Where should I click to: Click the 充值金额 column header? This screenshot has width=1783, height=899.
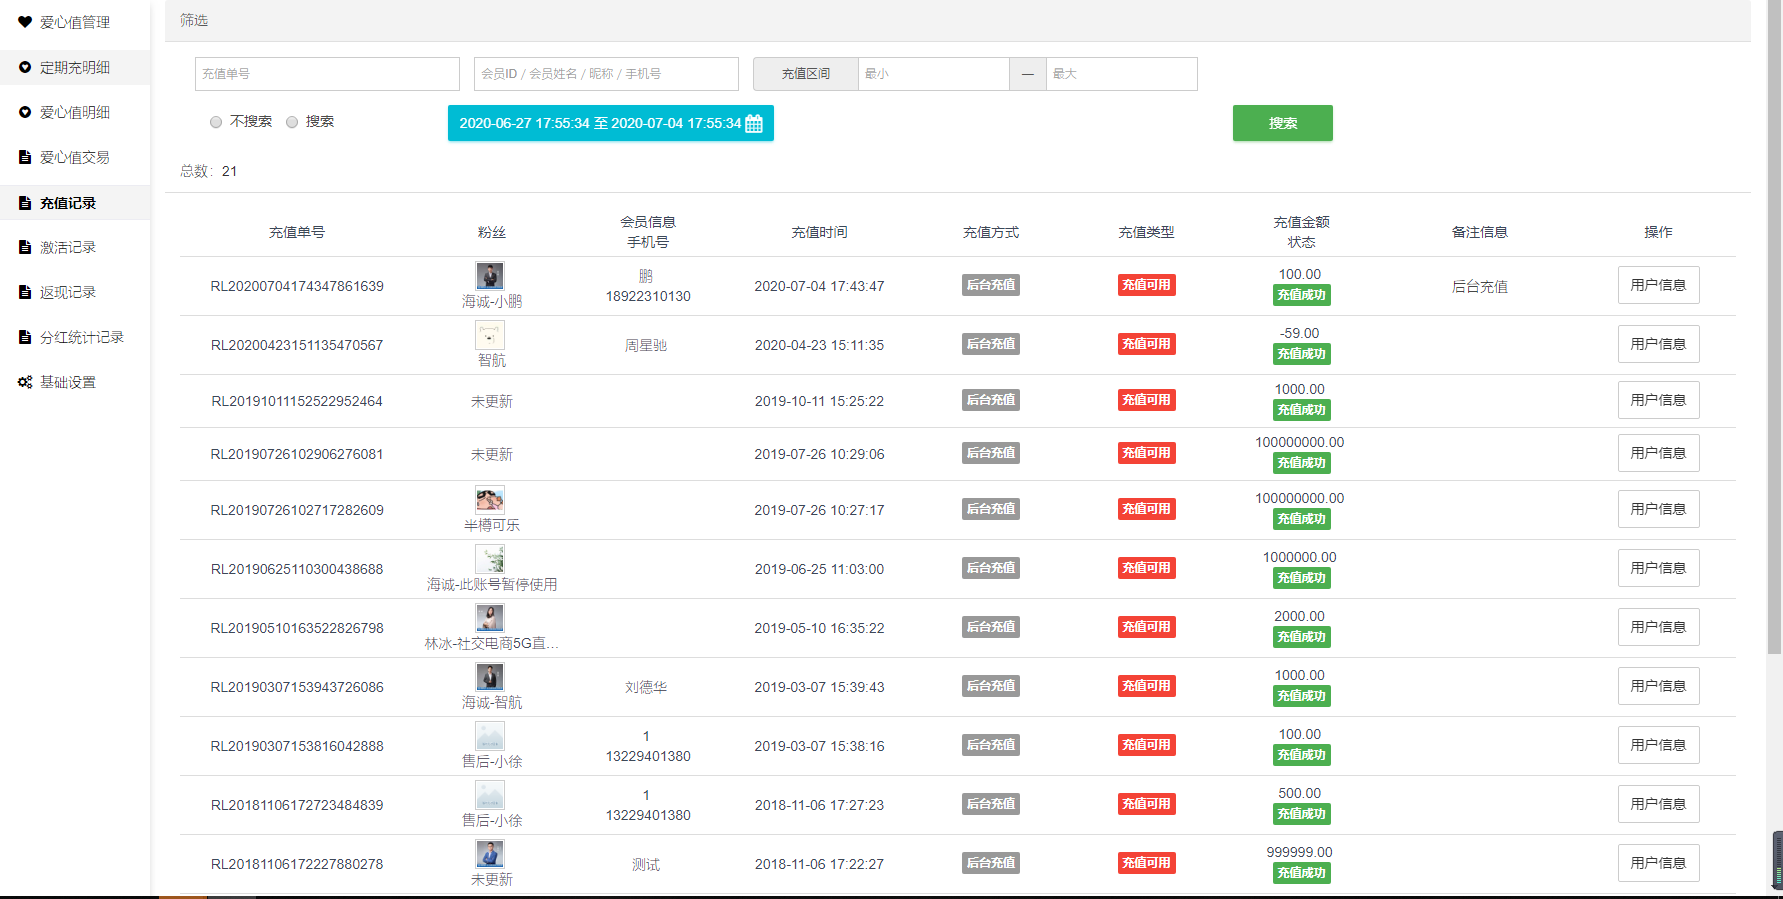point(1301,222)
